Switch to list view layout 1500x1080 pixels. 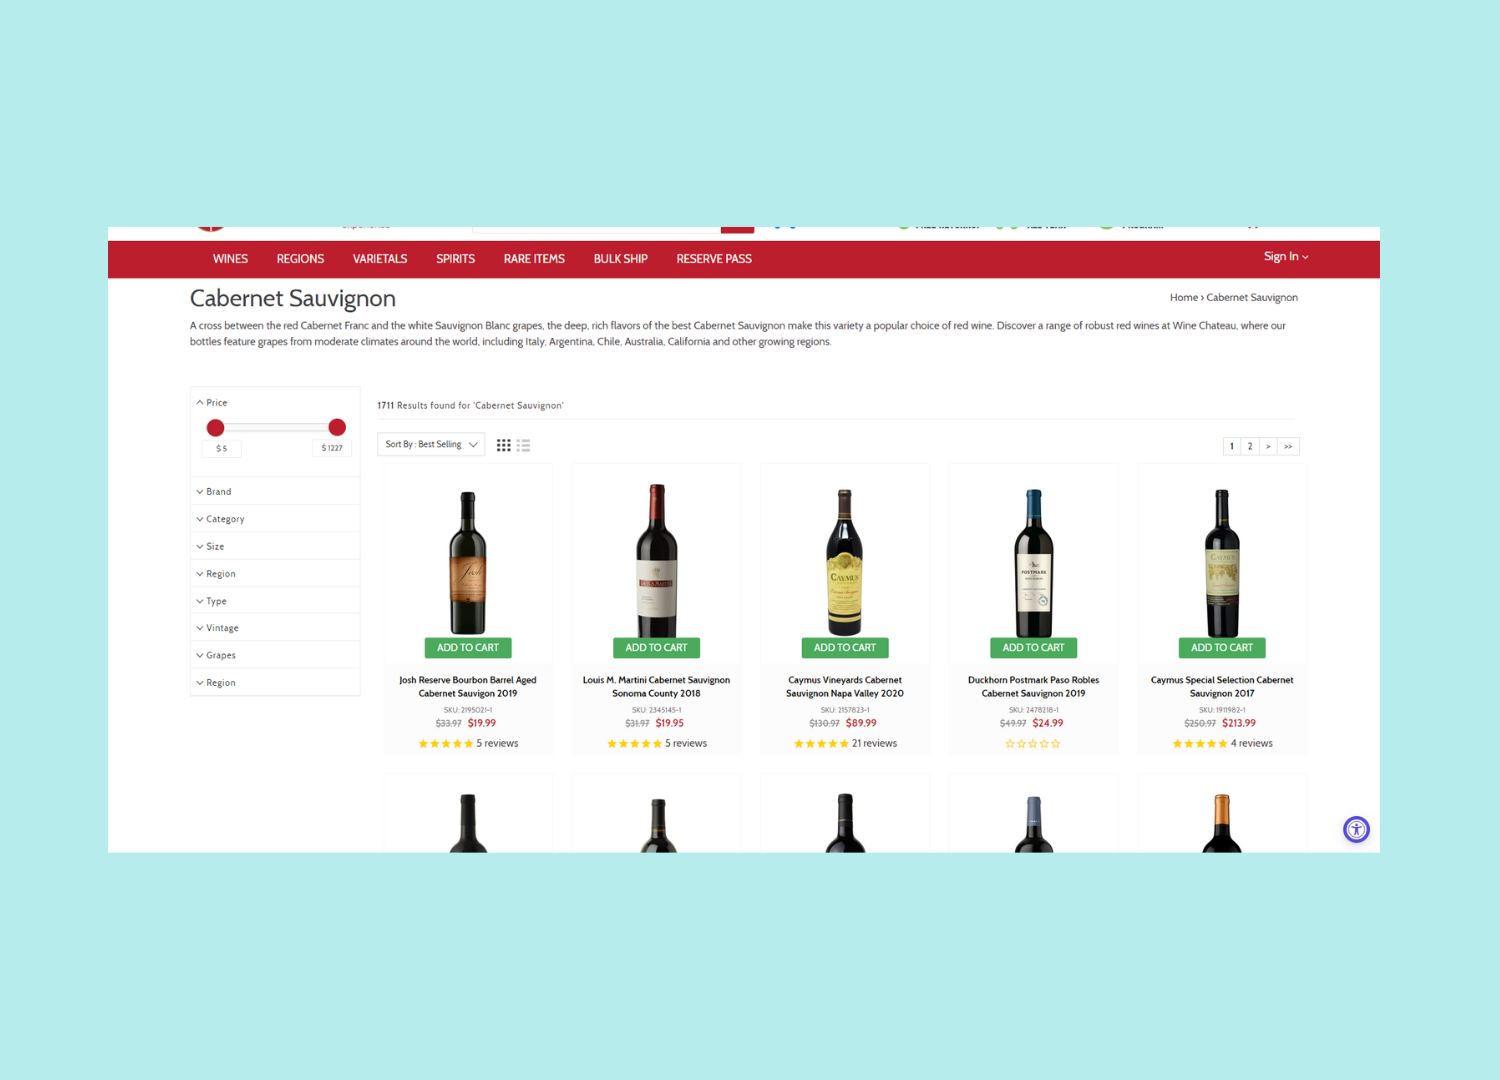[x=523, y=445]
